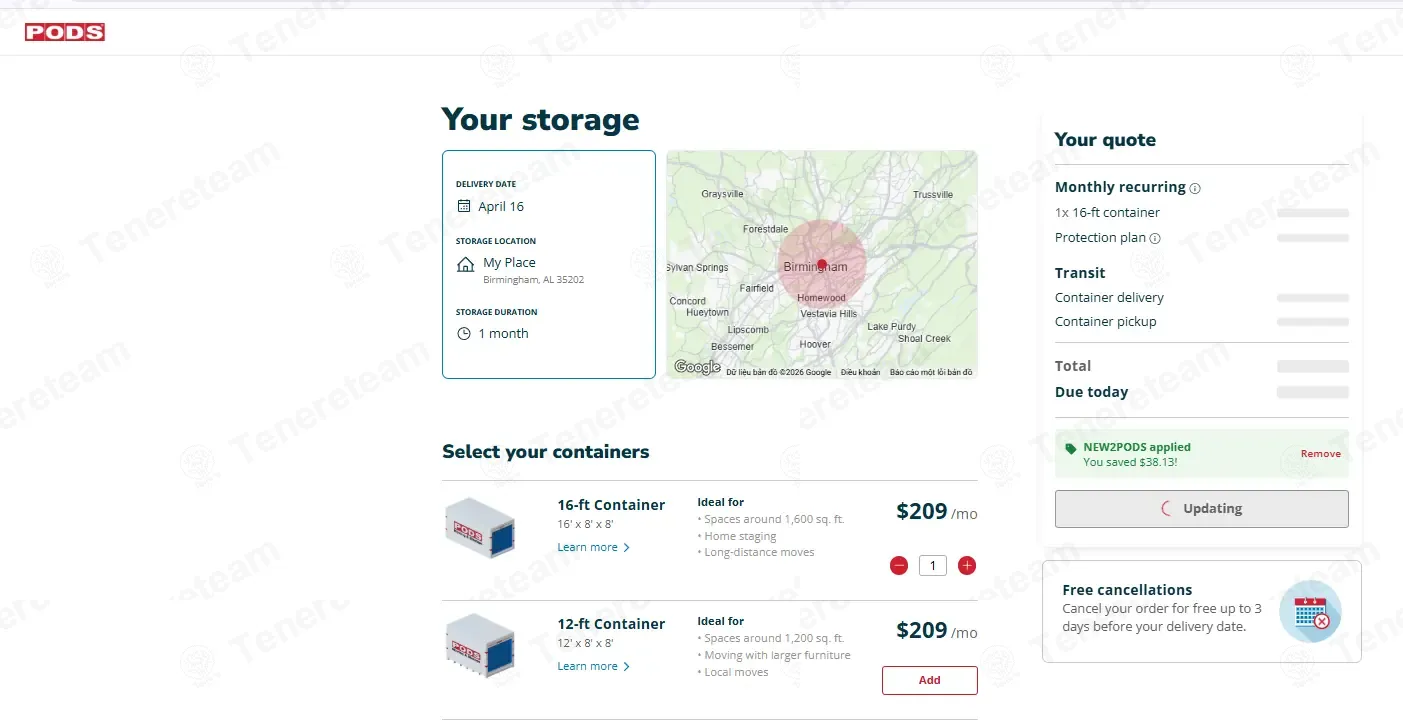The width and height of the screenshot is (1403, 721).
Task: Click the storage location house icon
Action: coord(465,264)
